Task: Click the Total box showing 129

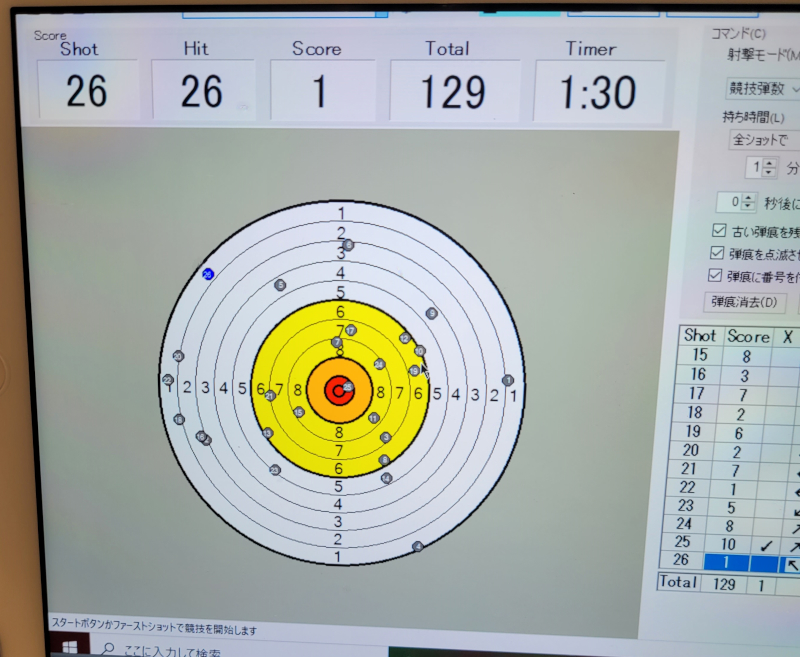Action: tap(454, 92)
